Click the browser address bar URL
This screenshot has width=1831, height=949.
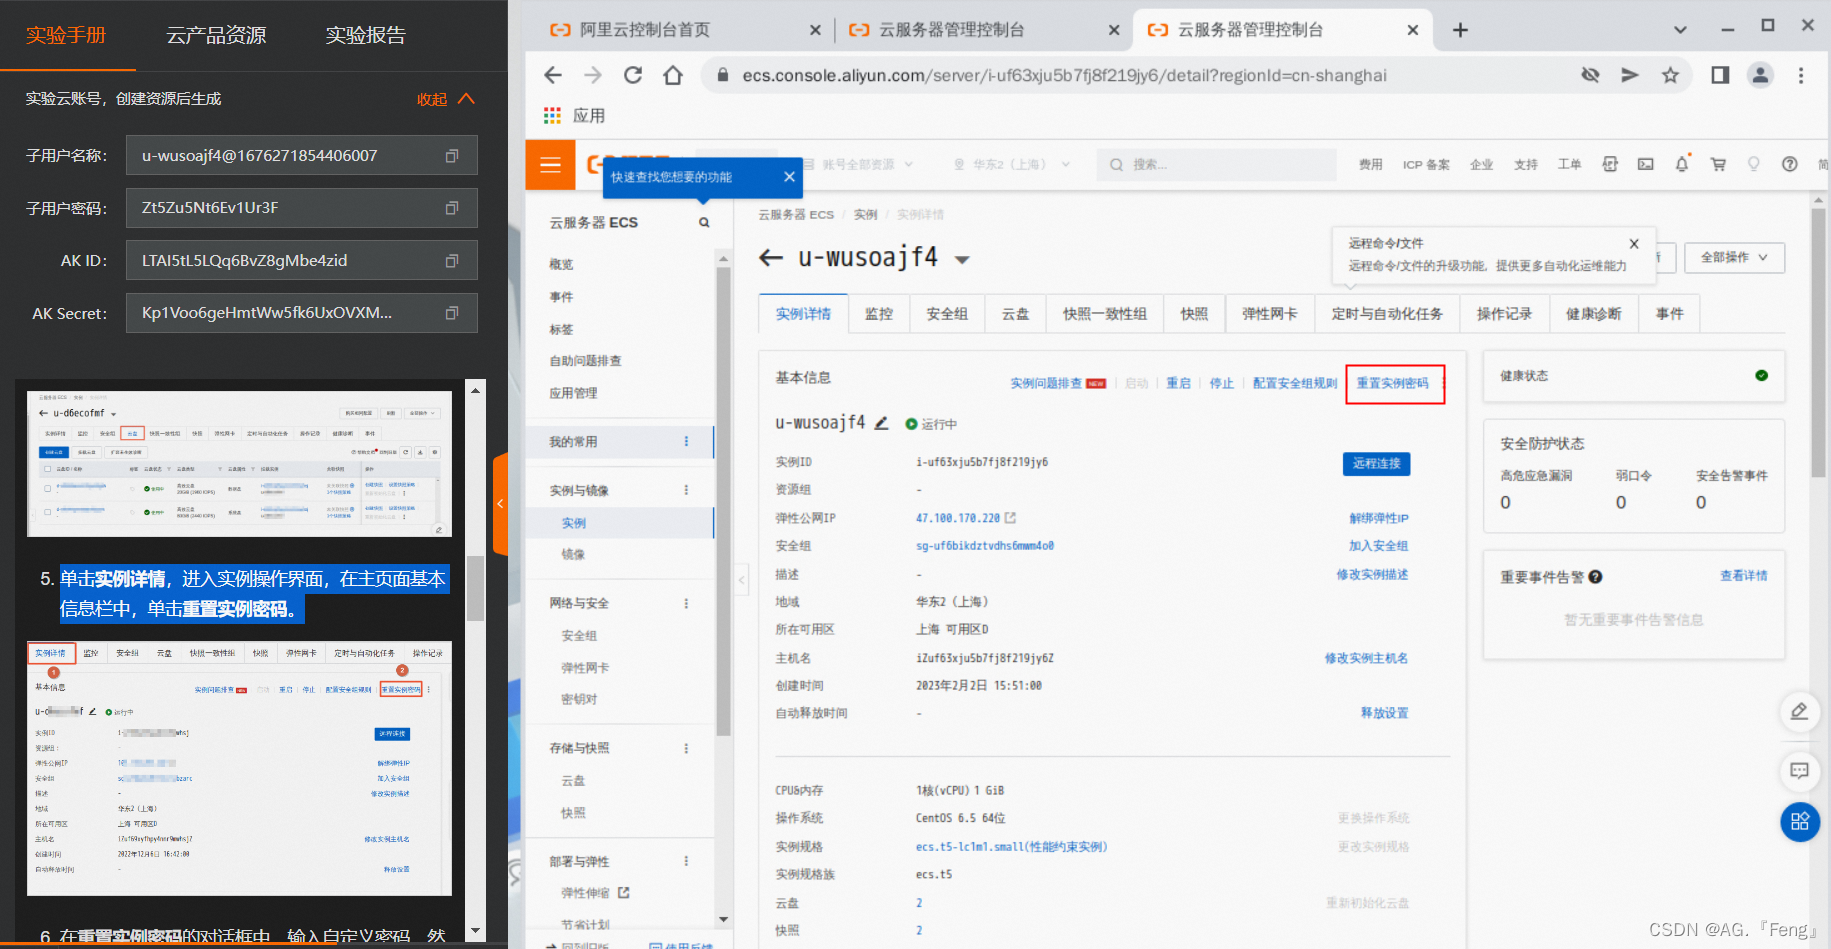click(x=1064, y=75)
